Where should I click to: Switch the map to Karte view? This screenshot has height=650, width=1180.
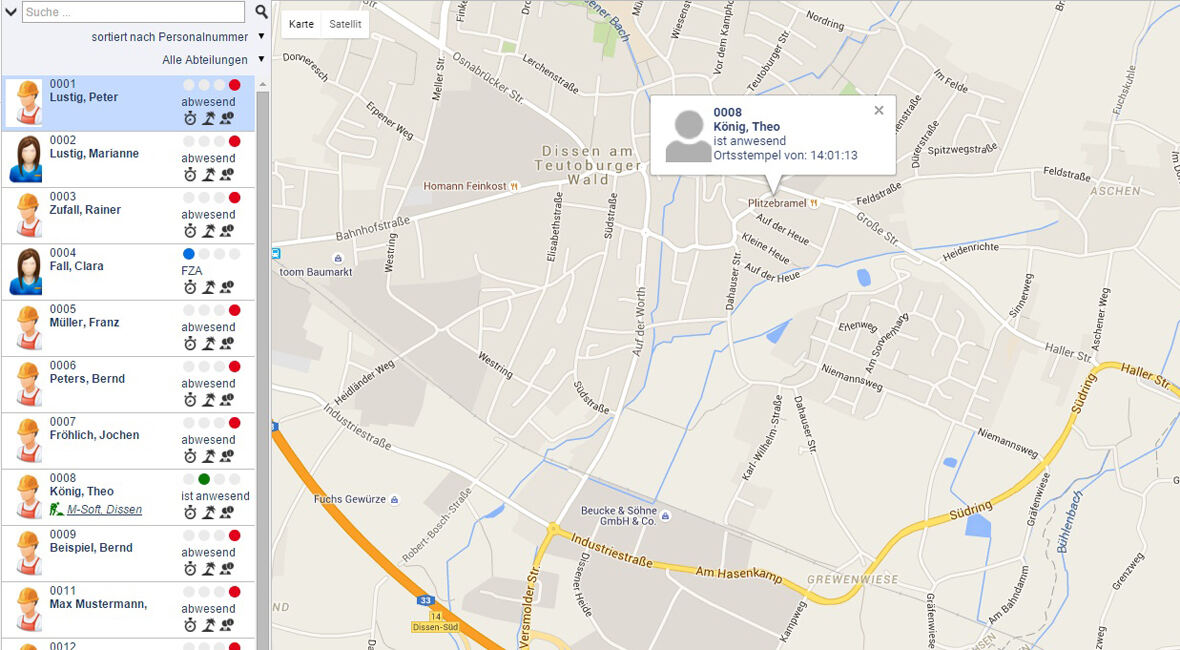301,24
